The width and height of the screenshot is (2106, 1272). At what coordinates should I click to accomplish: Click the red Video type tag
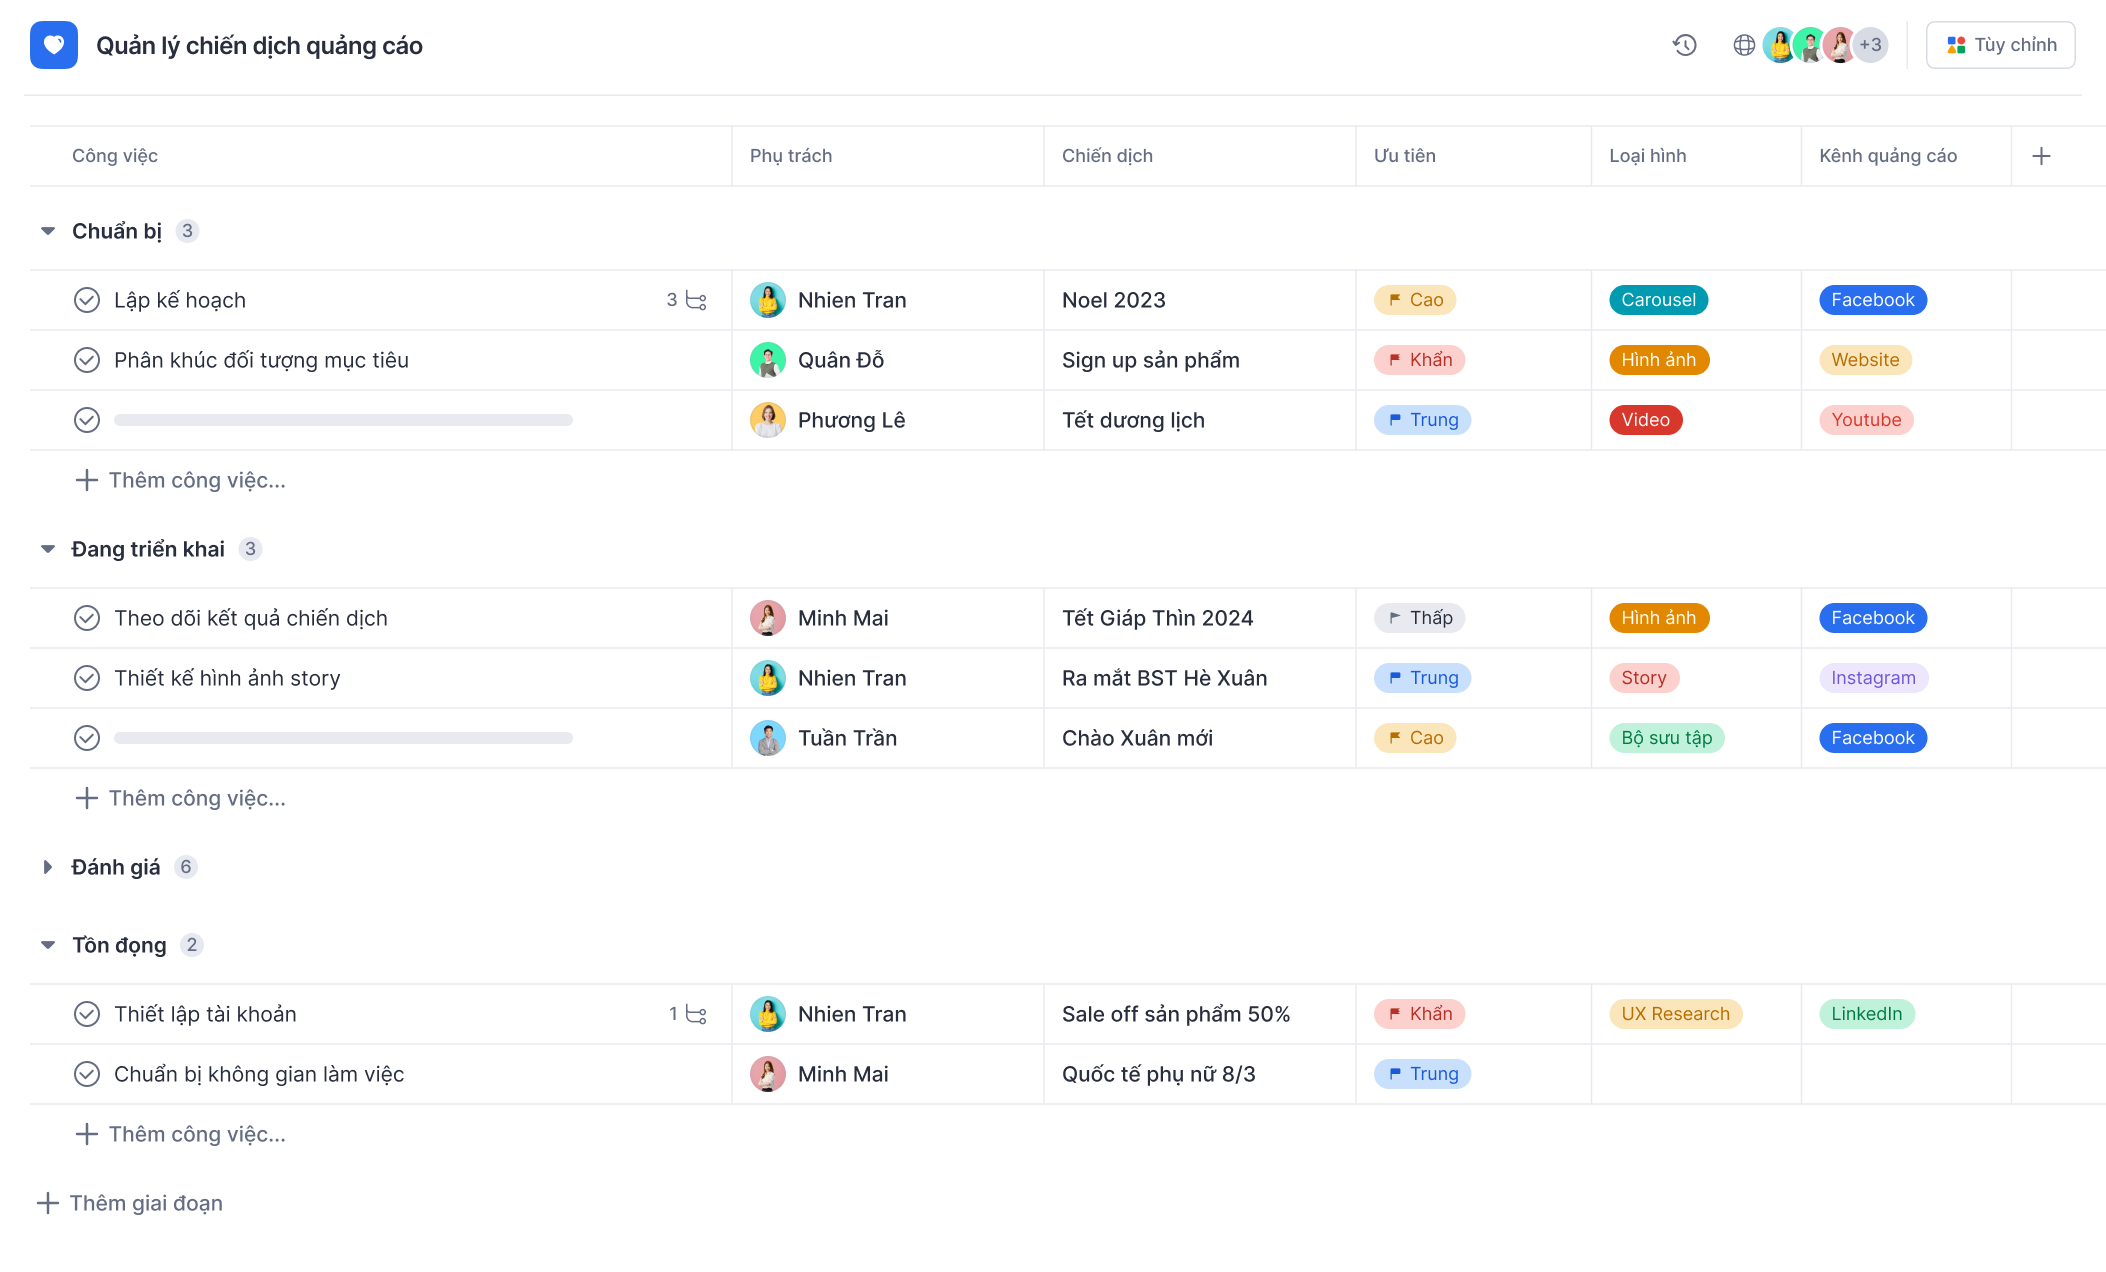(1645, 420)
